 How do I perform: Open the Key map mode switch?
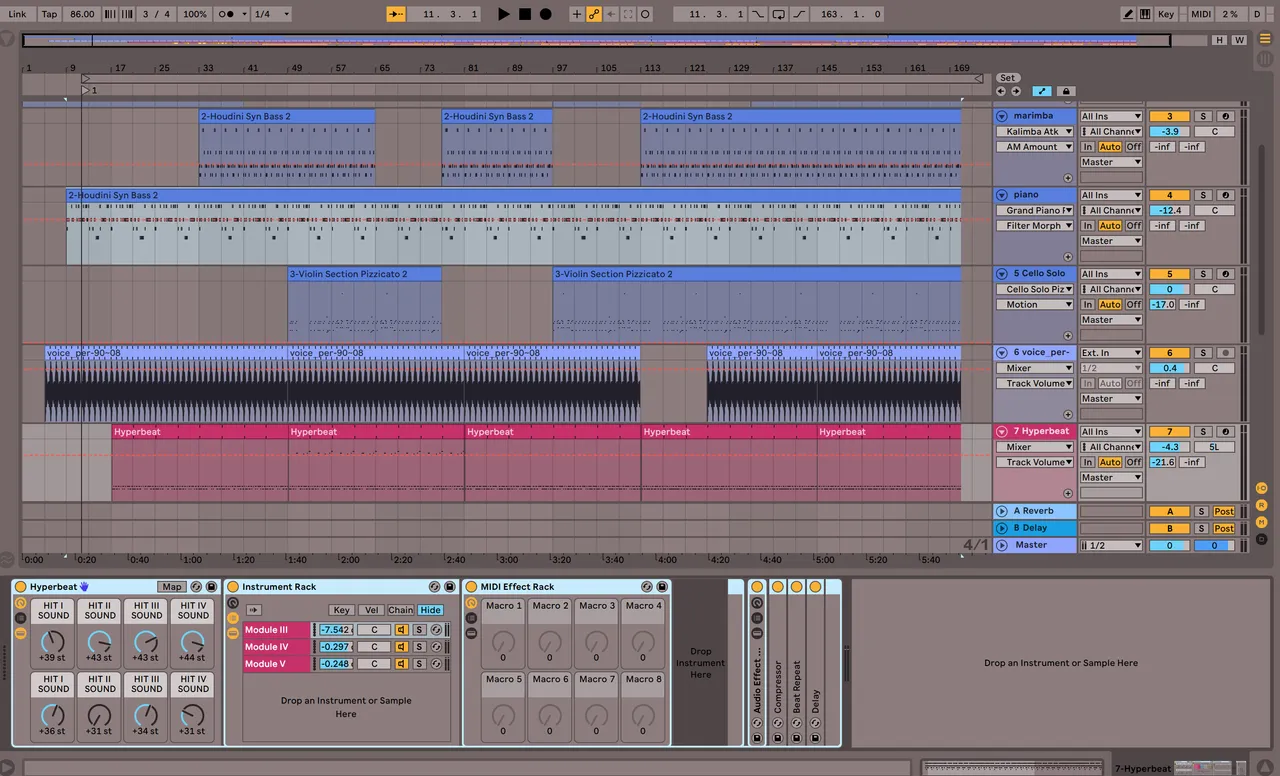click(x=1166, y=14)
